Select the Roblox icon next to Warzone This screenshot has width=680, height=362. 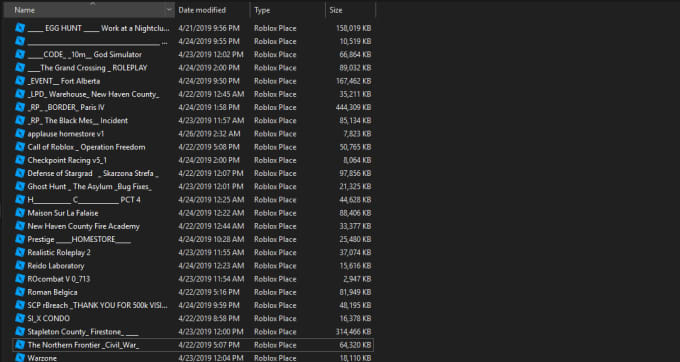(x=20, y=358)
